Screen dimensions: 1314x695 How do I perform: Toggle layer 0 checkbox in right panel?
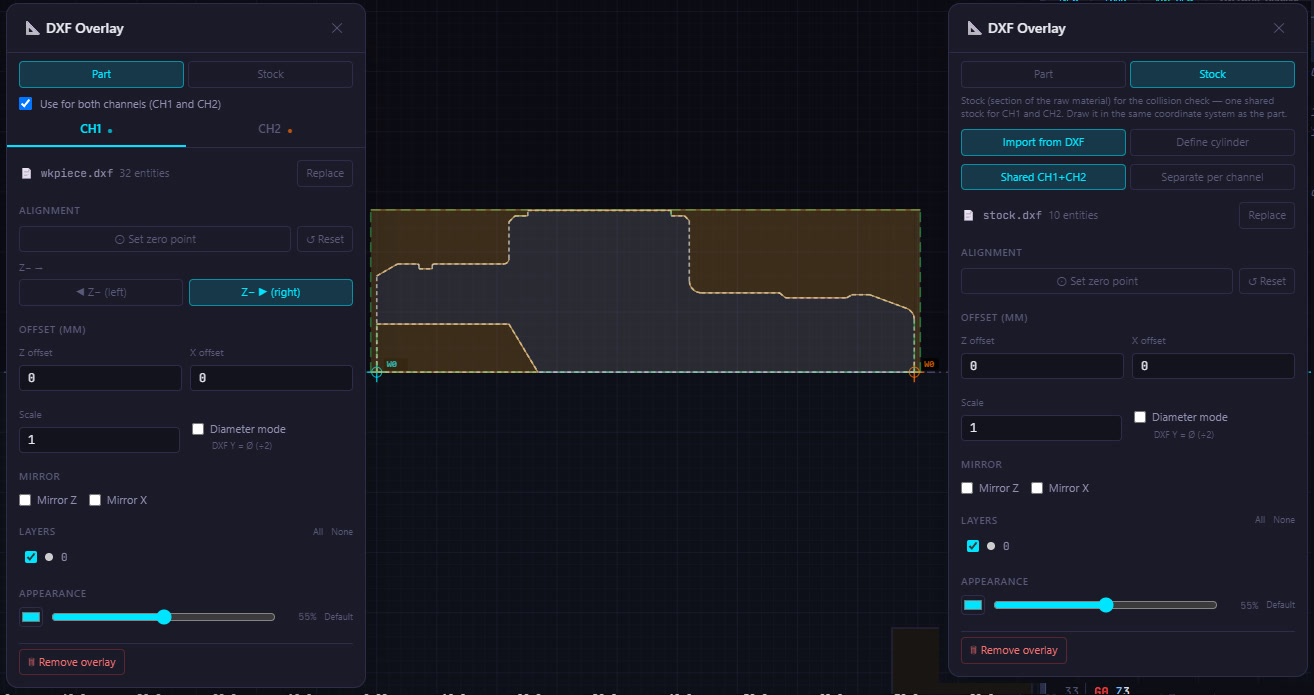click(x=973, y=546)
